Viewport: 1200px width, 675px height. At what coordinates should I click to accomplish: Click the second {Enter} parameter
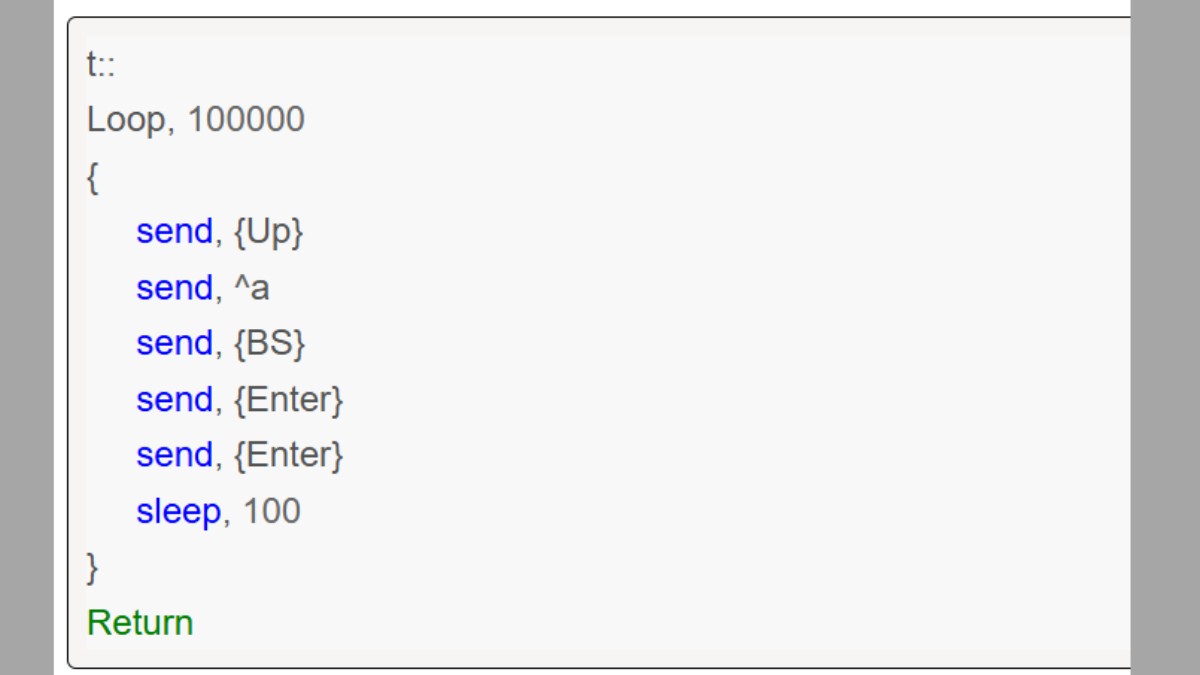pyautogui.click(x=288, y=456)
